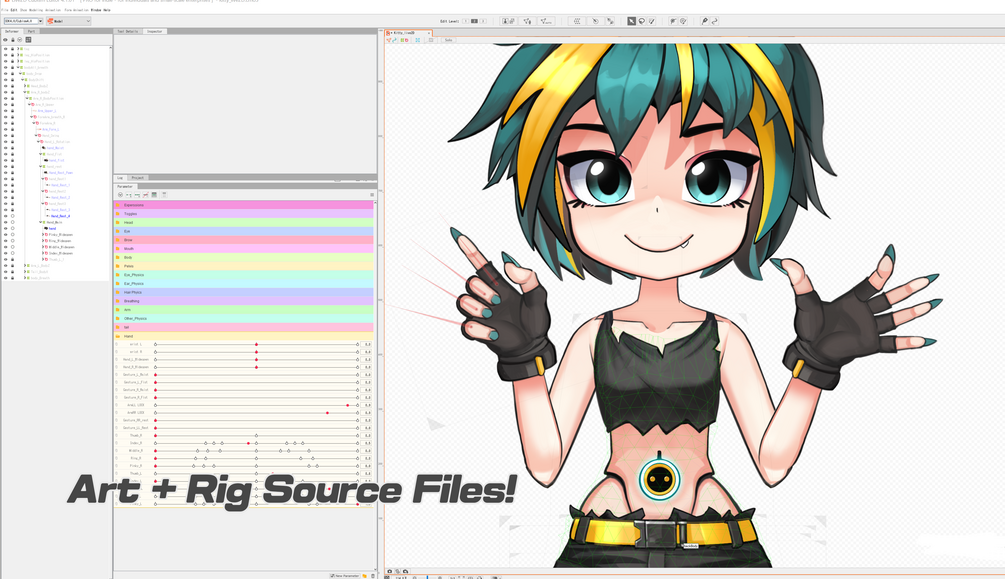Click the Solo button in canvas toolbar
The image size is (1005, 579).
tap(449, 40)
